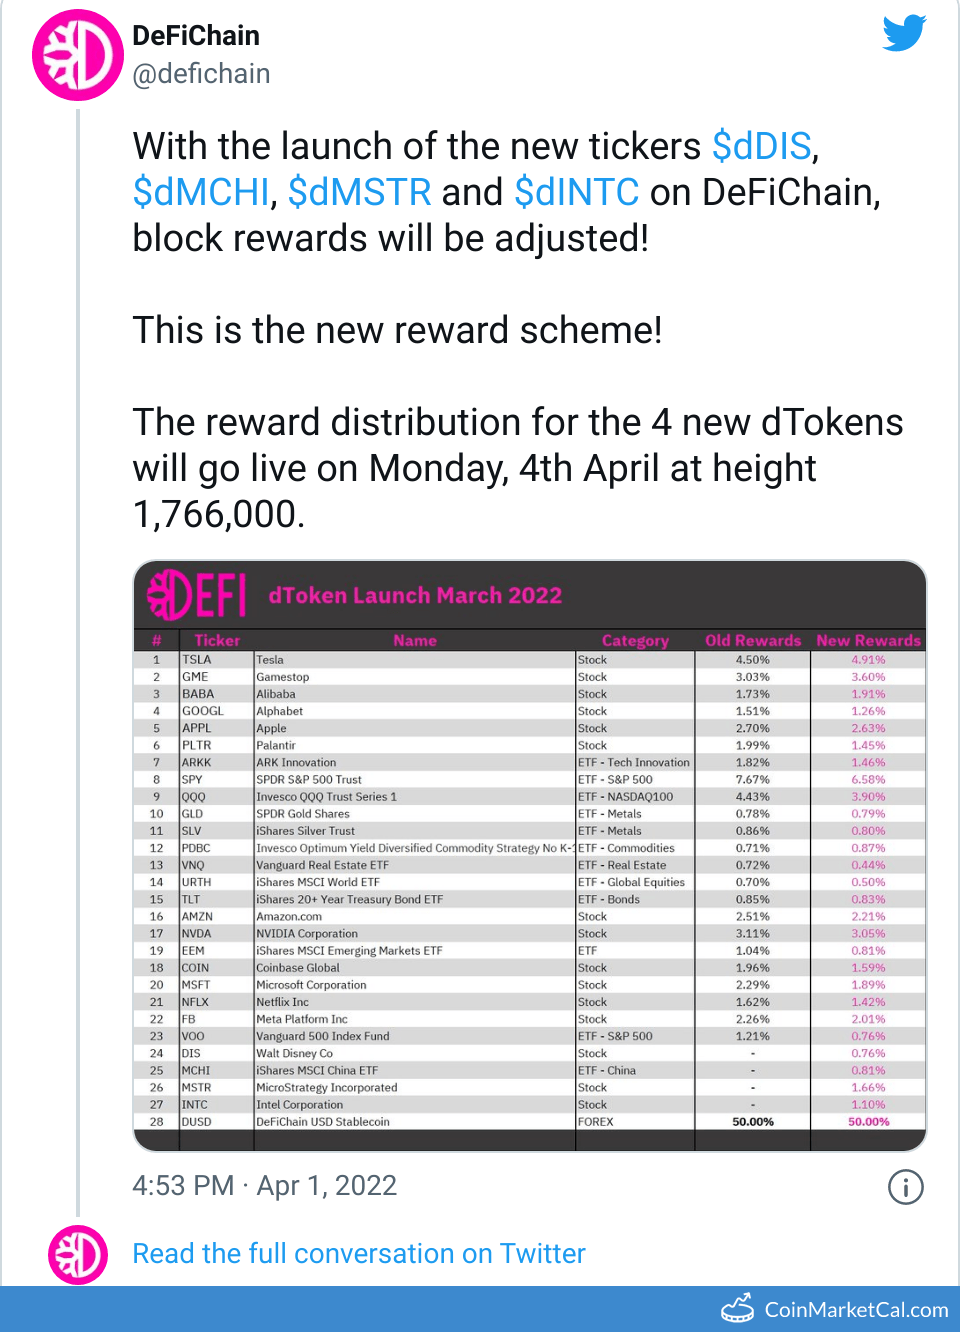
Task: Click the DeFiChain profile avatar at top
Action: click(78, 56)
